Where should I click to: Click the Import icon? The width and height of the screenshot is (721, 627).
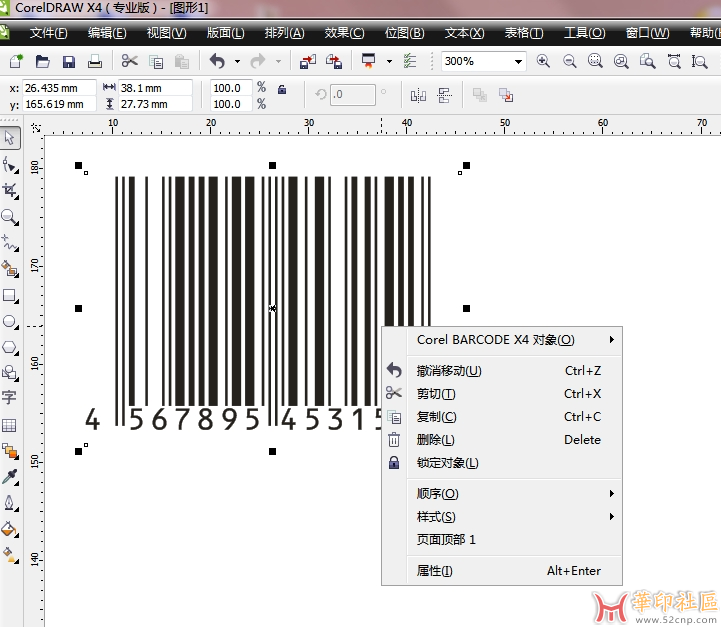[308, 61]
